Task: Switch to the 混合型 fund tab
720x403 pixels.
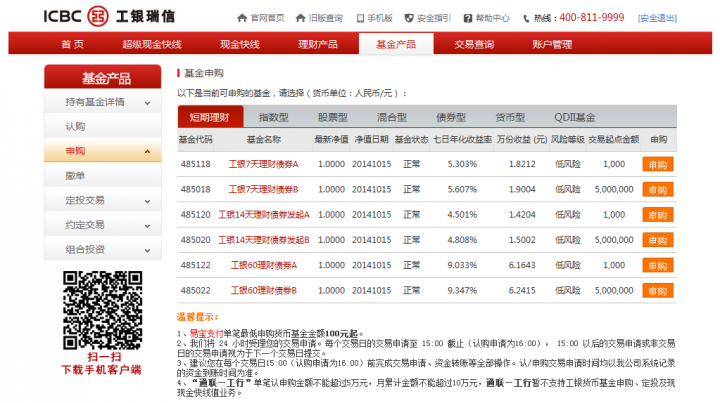Action: coord(392,117)
